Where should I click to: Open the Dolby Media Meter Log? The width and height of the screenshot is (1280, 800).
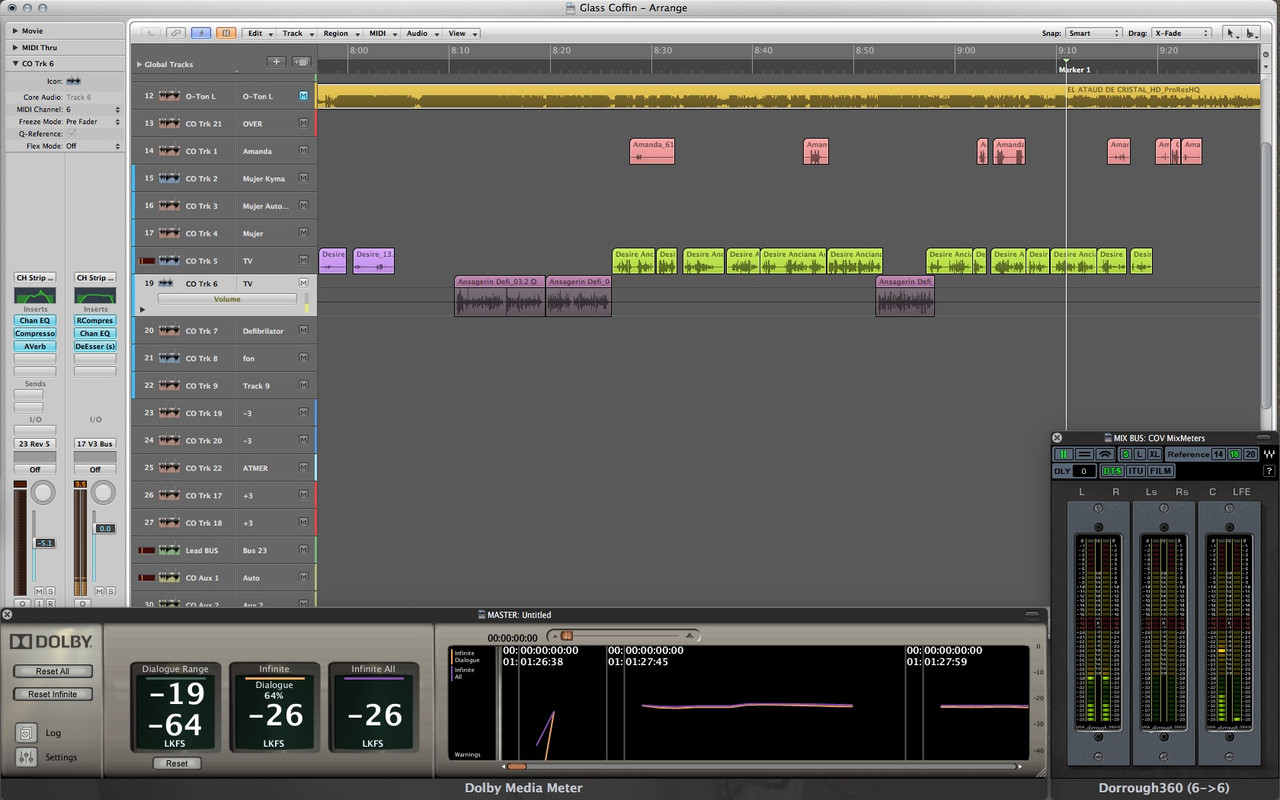click(27, 733)
